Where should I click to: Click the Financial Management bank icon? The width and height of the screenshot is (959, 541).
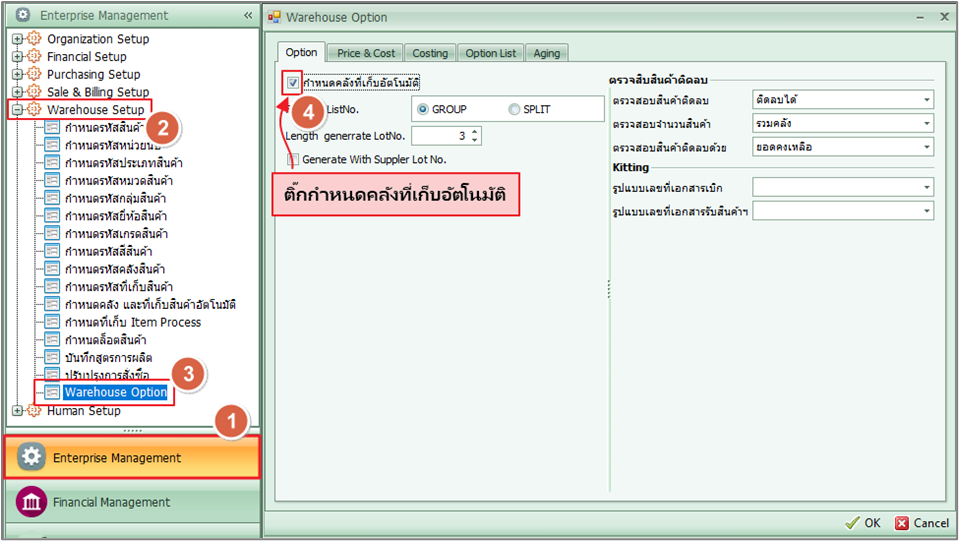click(x=32, y=502)
